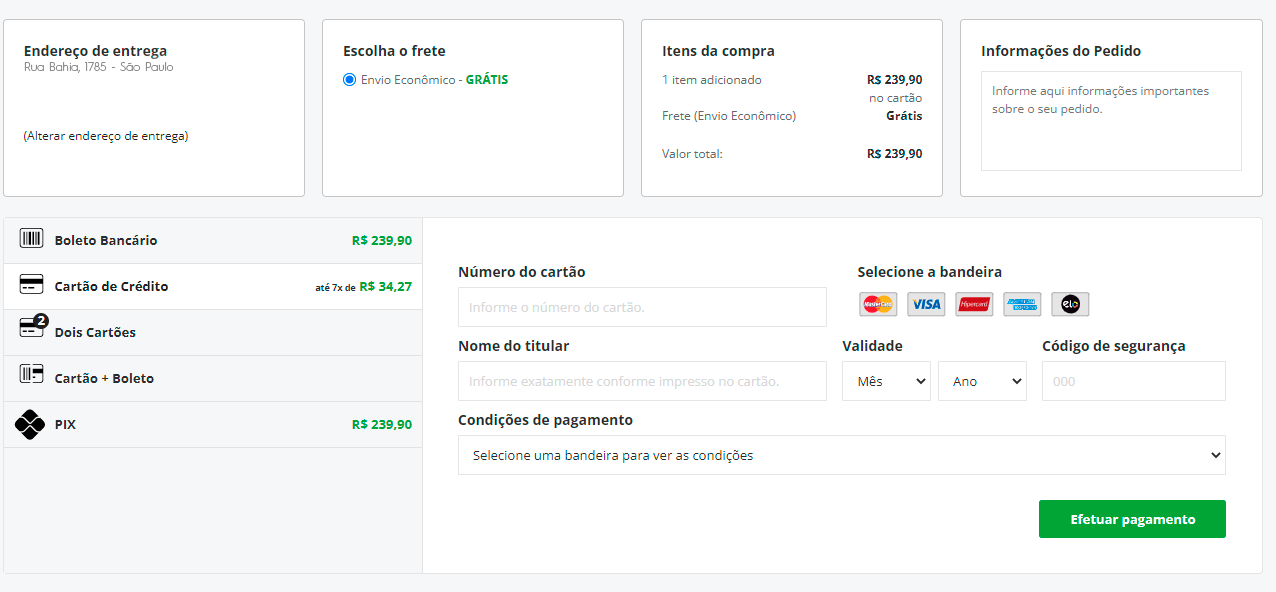Click the Escolha o frete heading
1276x592 pixels.
(x=394, y=51)
